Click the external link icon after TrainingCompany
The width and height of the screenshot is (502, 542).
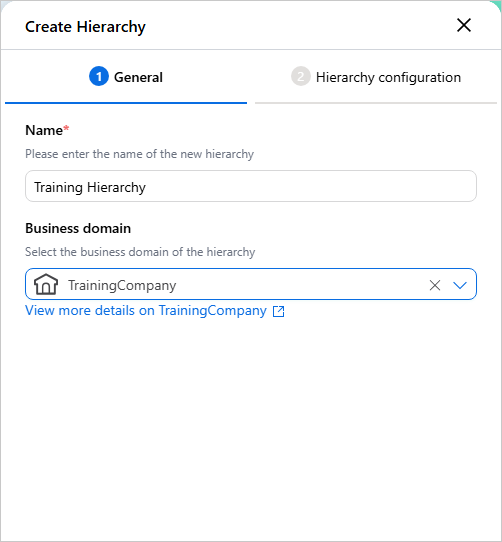tap(278, 311)
